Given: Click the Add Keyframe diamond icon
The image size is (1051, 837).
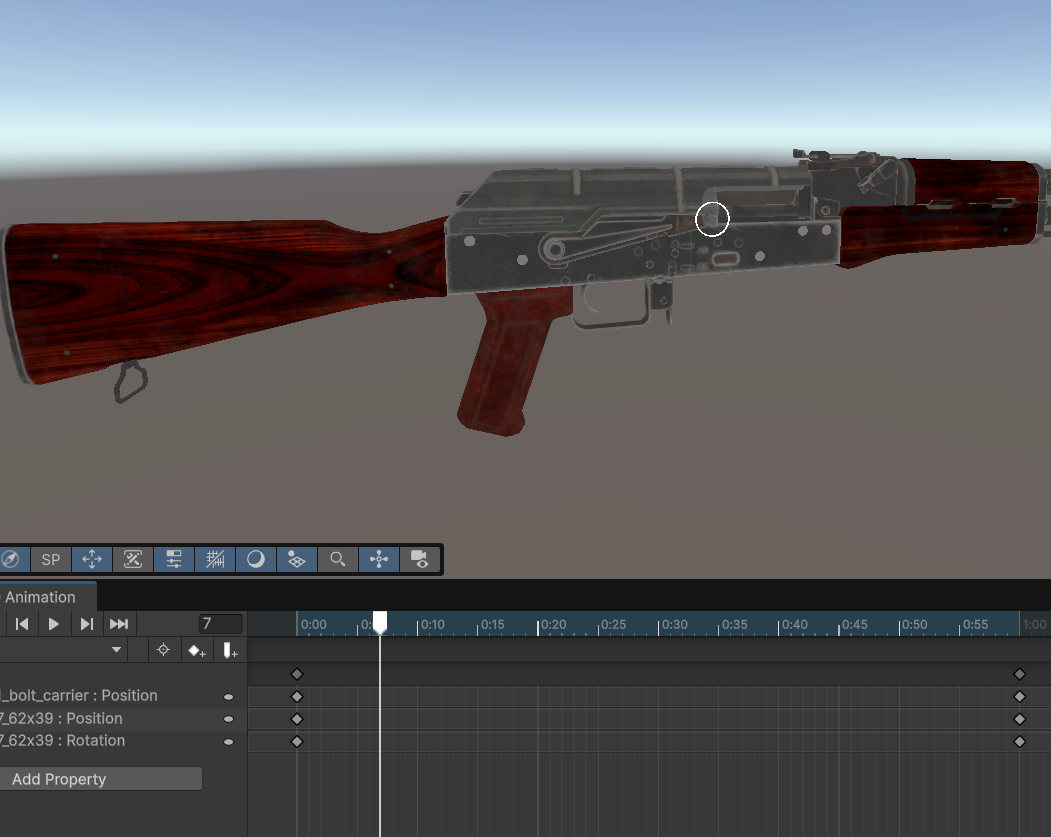Looking at the screenshot, I should pyautogui.click(x=197, y=650).
